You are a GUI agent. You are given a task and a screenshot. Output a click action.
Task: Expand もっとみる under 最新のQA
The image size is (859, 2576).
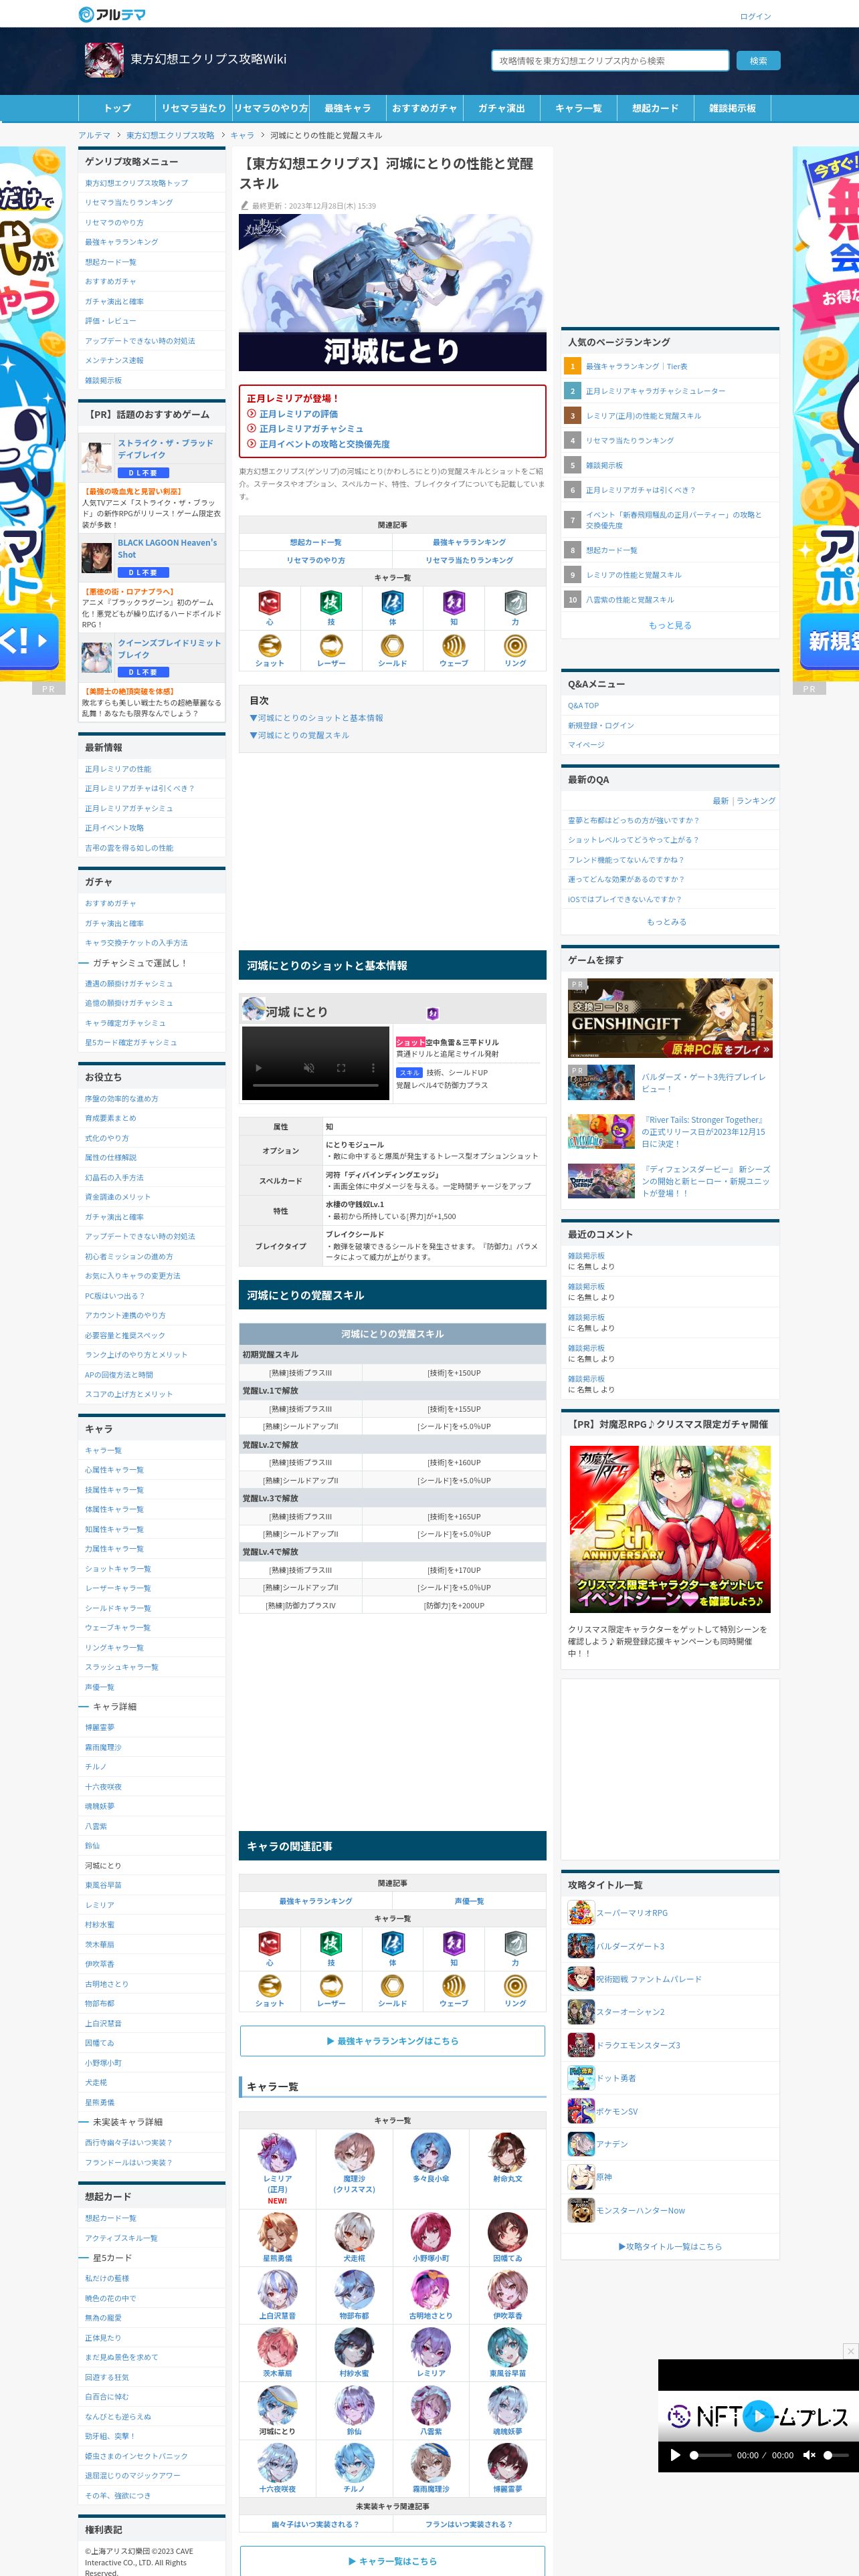tap(667, 922)
